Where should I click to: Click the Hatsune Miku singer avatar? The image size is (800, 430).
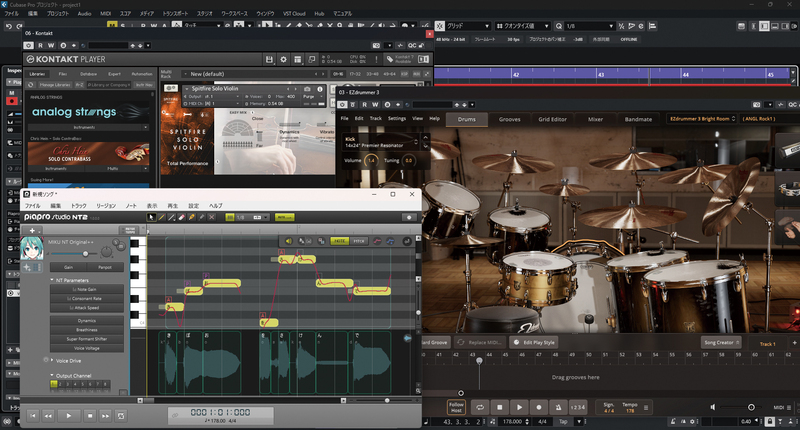click(32, 248)
